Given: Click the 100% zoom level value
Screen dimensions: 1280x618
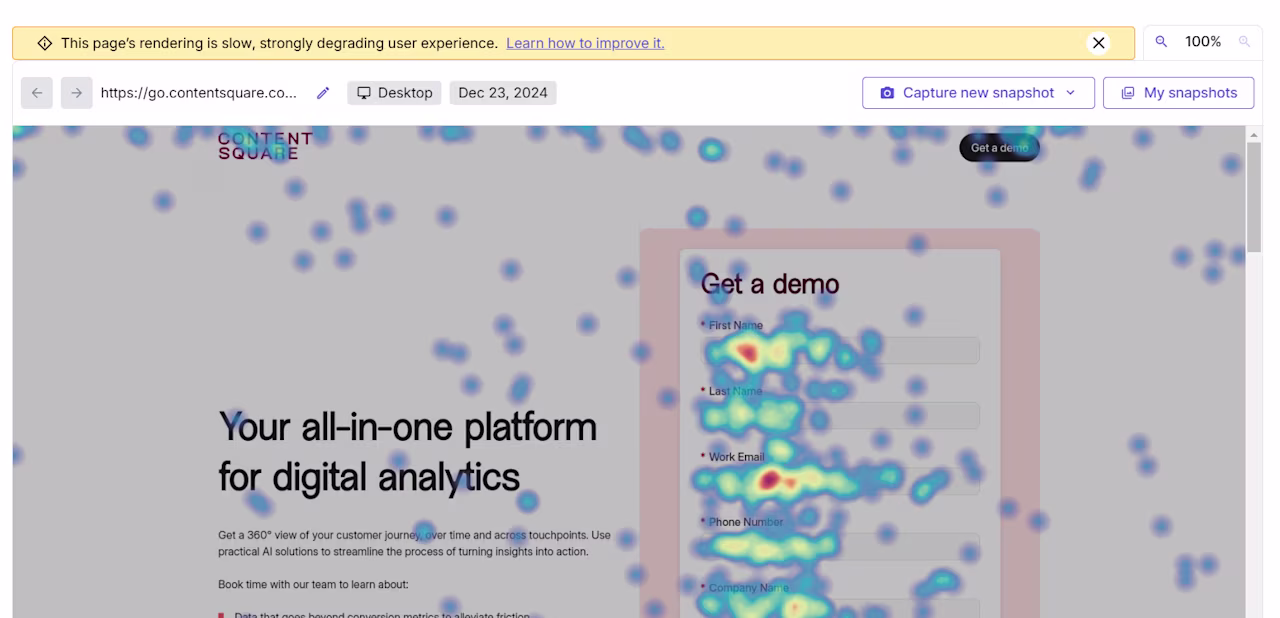Looking at the screenshot, I should pos(1203,42).
